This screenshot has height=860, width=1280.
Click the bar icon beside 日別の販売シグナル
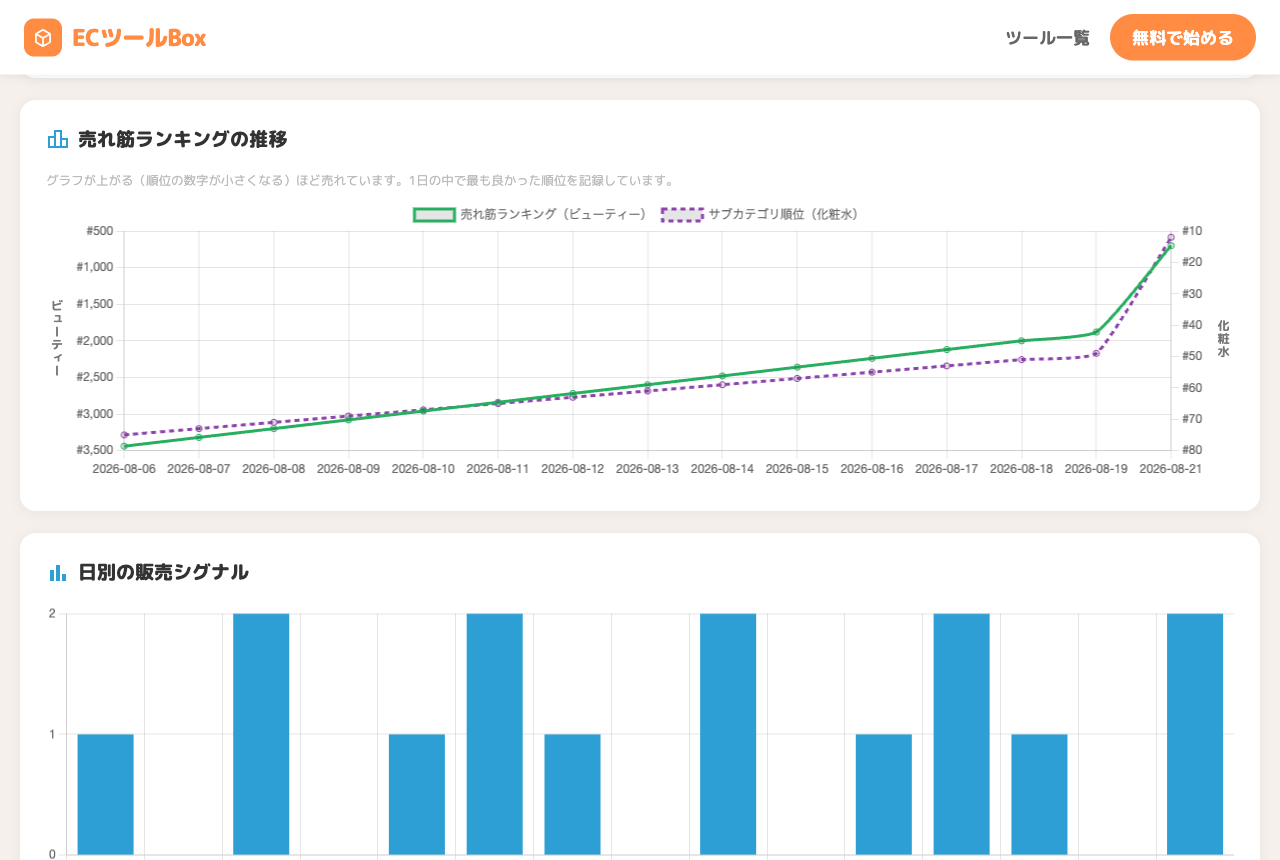pyautogui.click(x=58, y=573)
